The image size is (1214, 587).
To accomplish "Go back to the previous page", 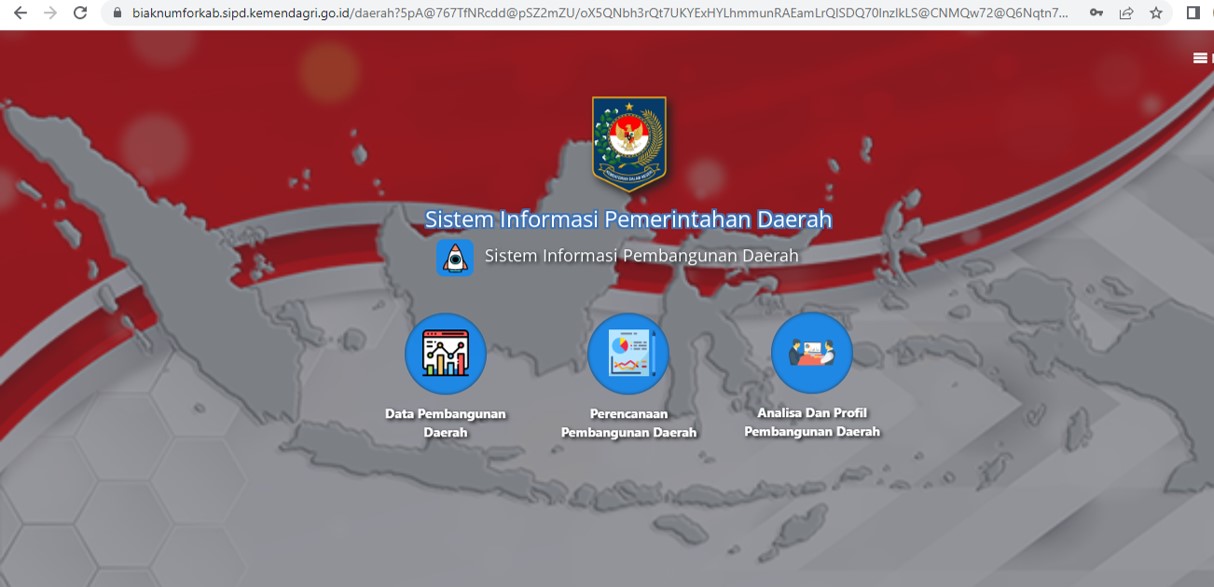I will point(20,13).
